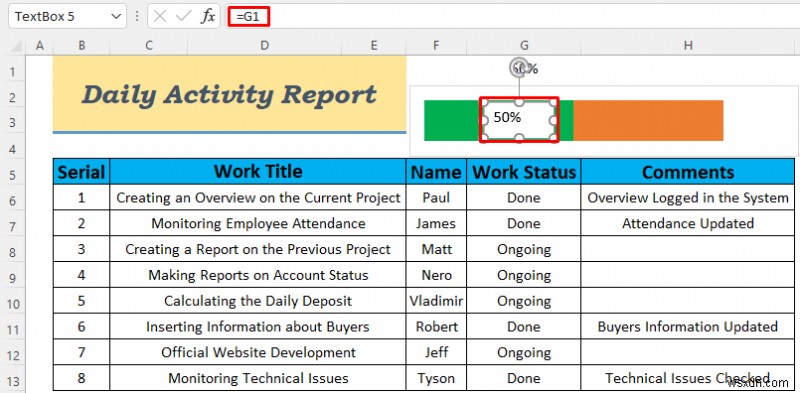Click the name cell 'James'
Screen dimensions: 800x393
click(436, 223)
